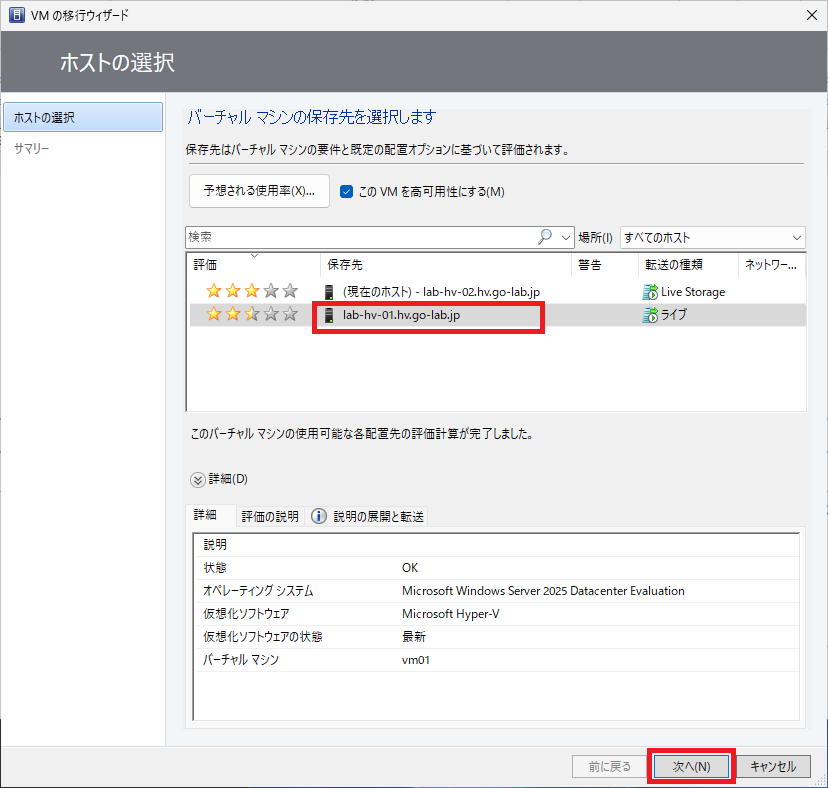Click the VM migration wizard title icon
828x788 pixels.
click(x=16, y=15)
